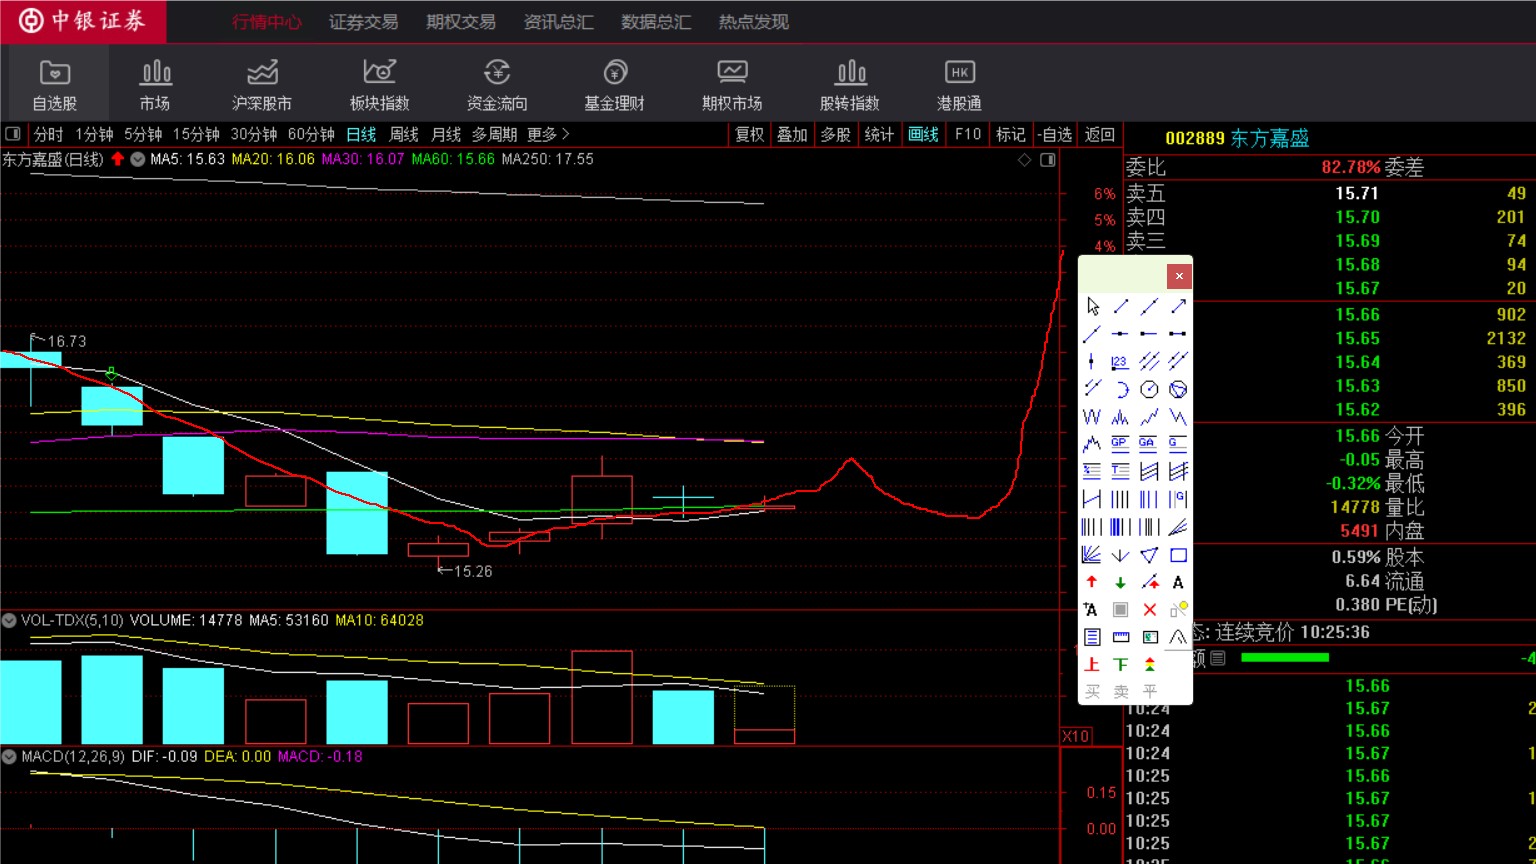Click the F10 company info button
The image size is (1536, 864).
pyautogui.click(x=967, y=134)
